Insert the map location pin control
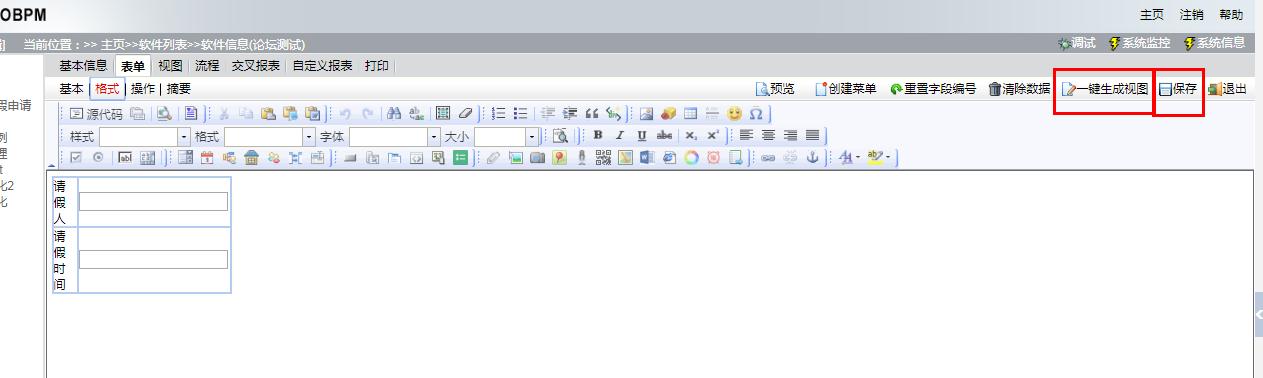 (559, 157)
